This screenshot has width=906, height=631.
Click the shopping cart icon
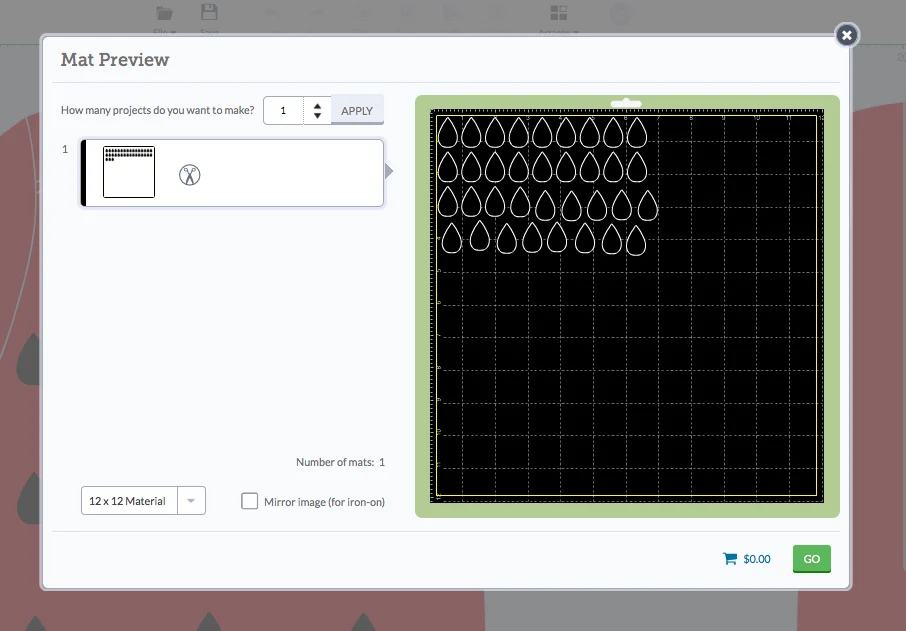point(730,559)
